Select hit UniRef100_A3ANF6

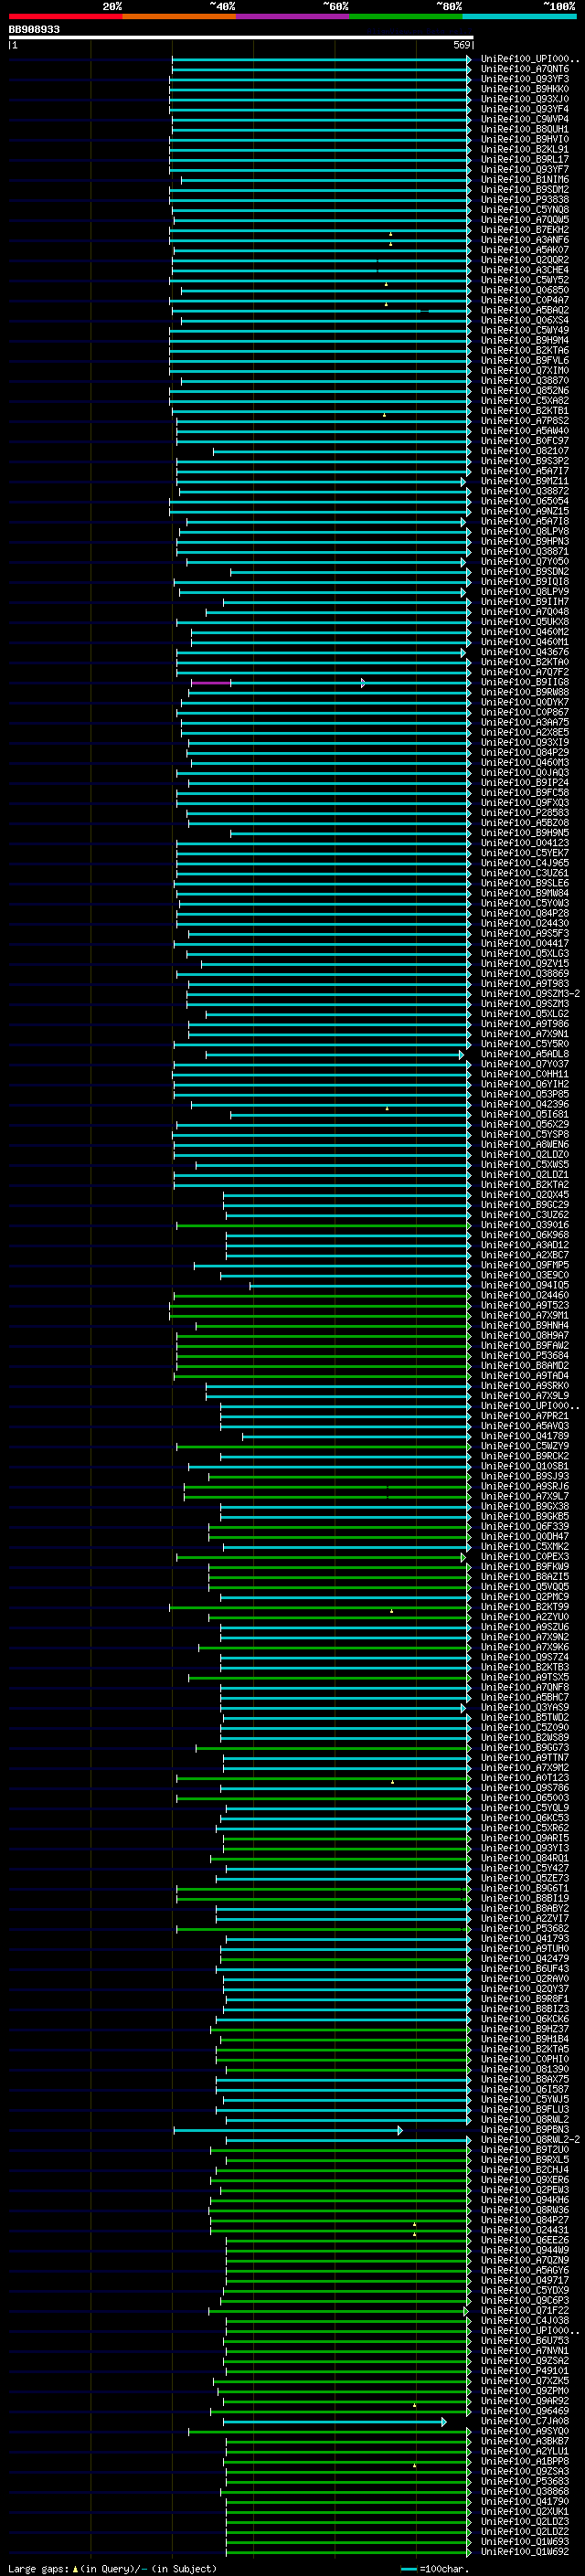[x=525, y=240]
